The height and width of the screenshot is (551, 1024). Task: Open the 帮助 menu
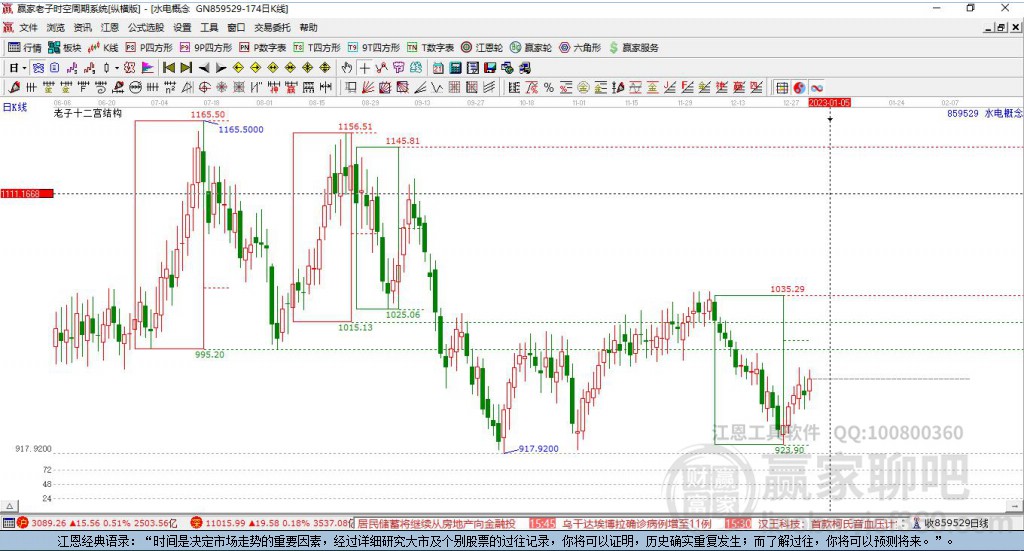[308, 27]
